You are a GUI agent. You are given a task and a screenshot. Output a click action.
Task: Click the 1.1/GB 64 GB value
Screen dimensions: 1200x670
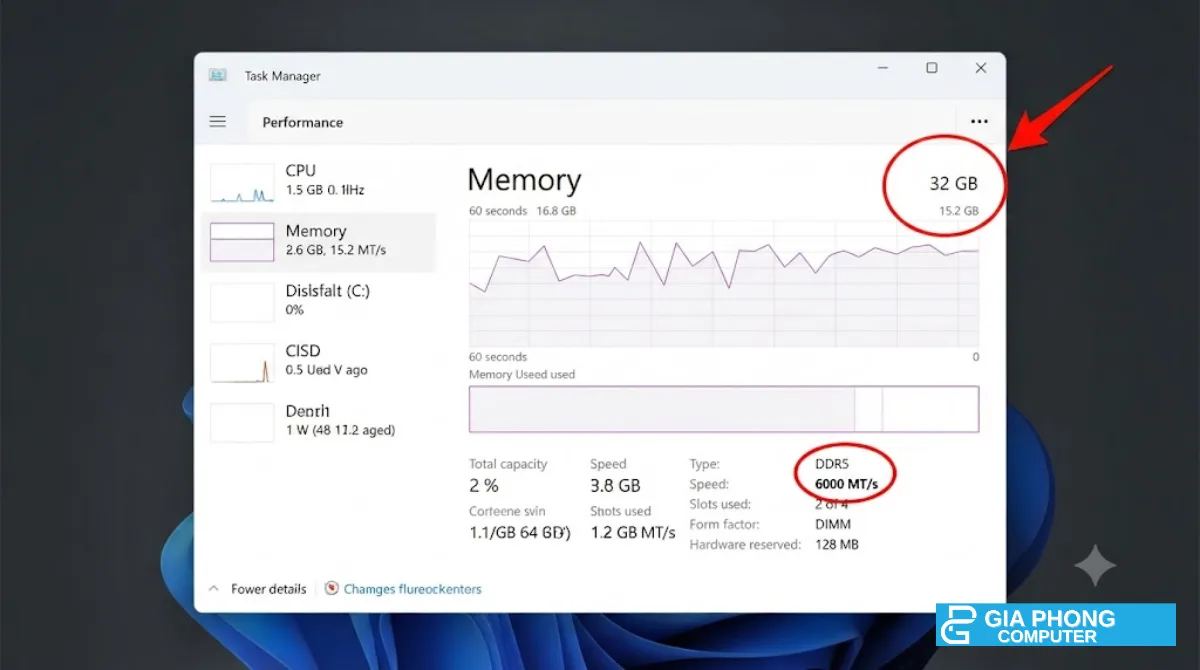[x=520, y=532]
